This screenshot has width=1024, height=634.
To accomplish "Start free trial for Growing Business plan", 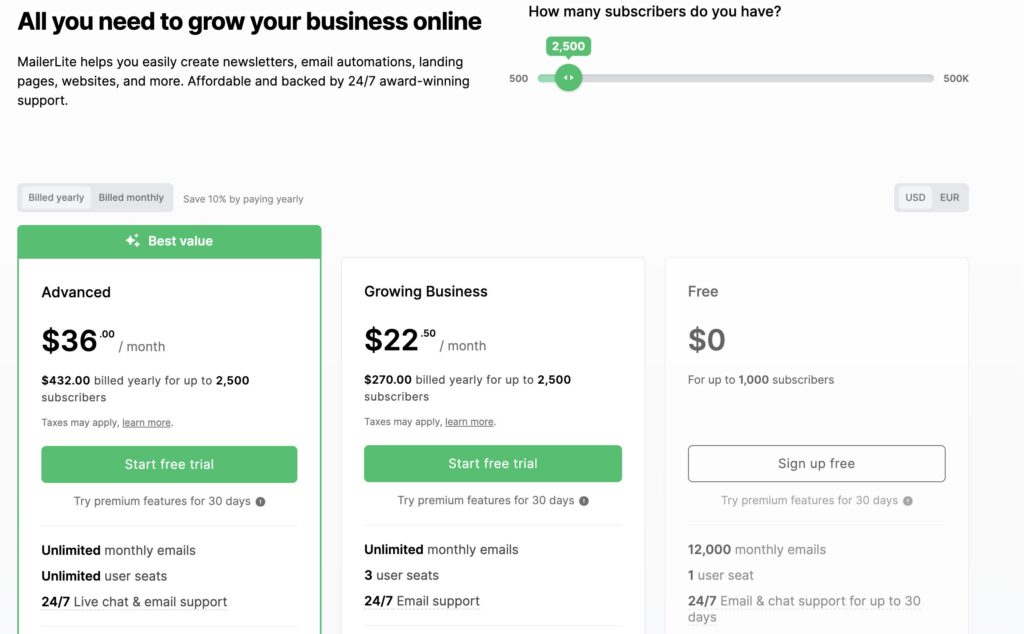I will 493,464.
